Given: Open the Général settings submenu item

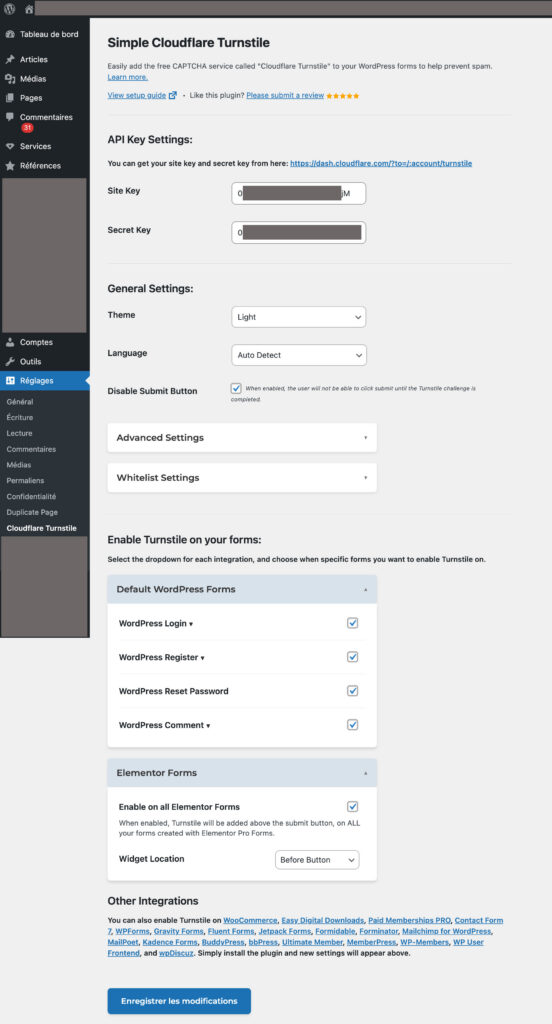Looking at the screenshot, I should tap(20, 402).
